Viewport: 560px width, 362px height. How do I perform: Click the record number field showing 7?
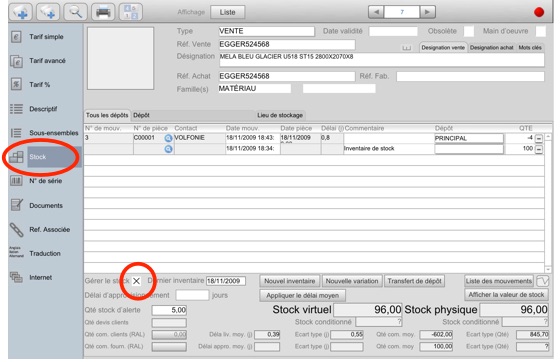click(x=402, y=12)
